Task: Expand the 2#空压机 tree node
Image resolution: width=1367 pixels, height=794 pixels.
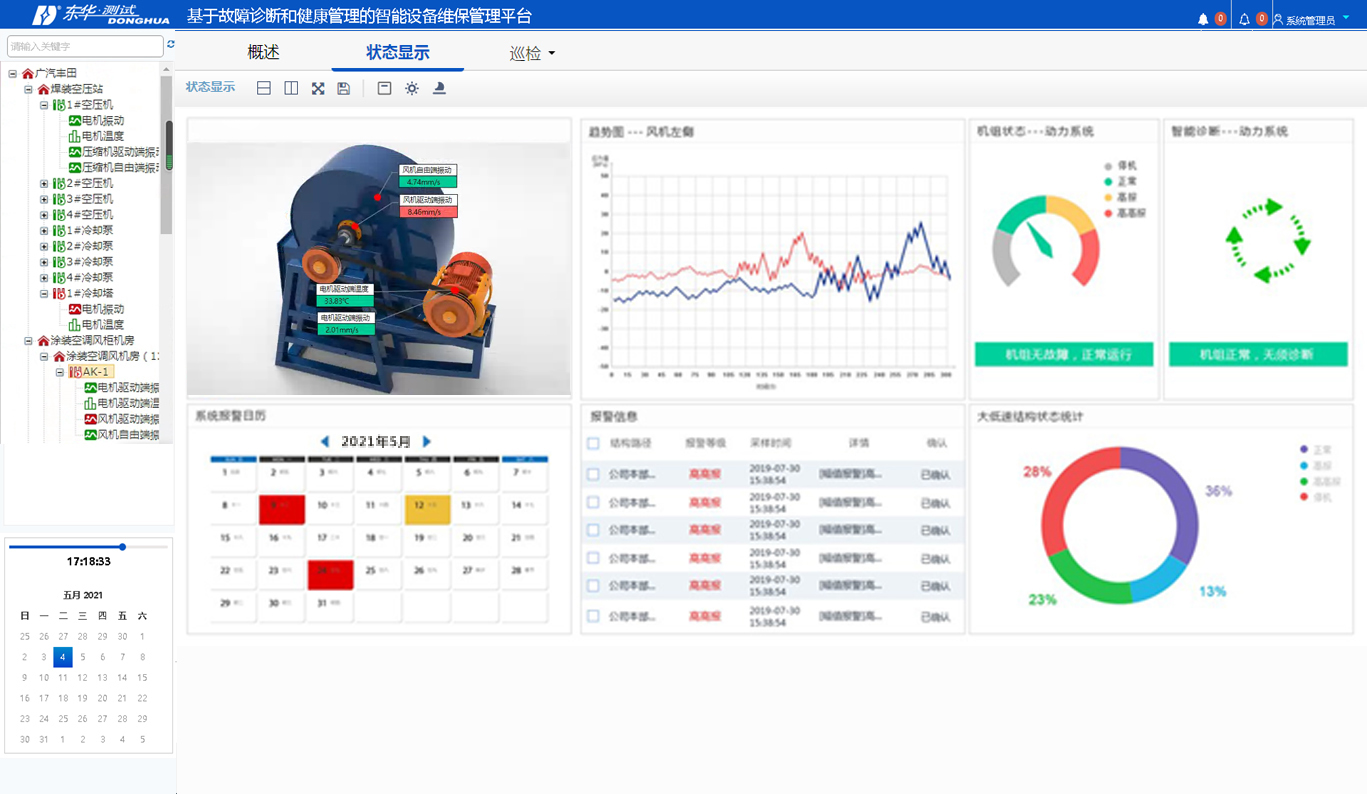Action: pos(44,183)
